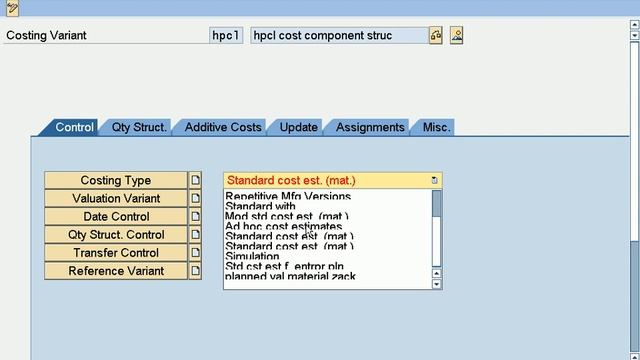
Task: Select Ad hoc cost estimates option
Action: [x=284, y=226]
